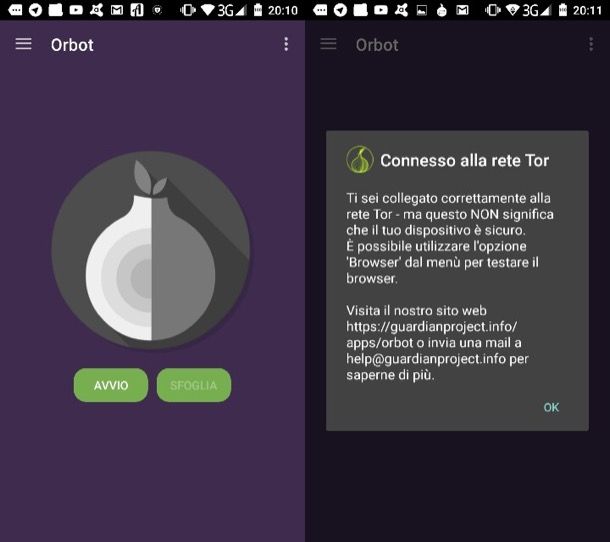This screenshot has width=610, height=542.
Task: Tap the 20:11 clock text
Action: (587, 10)
